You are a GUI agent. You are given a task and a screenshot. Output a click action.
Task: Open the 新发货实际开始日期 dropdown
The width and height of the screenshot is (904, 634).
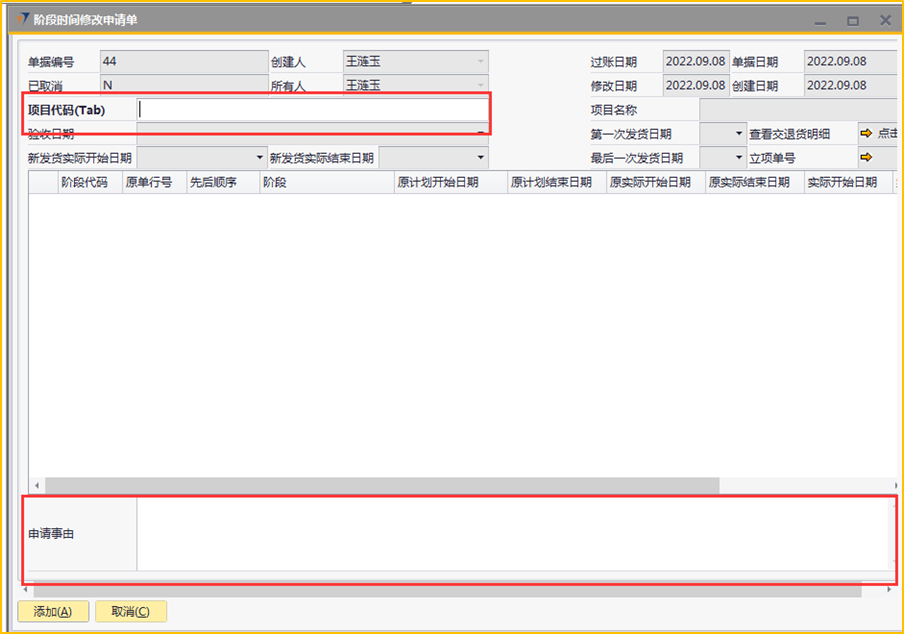(x=257, y=158)
